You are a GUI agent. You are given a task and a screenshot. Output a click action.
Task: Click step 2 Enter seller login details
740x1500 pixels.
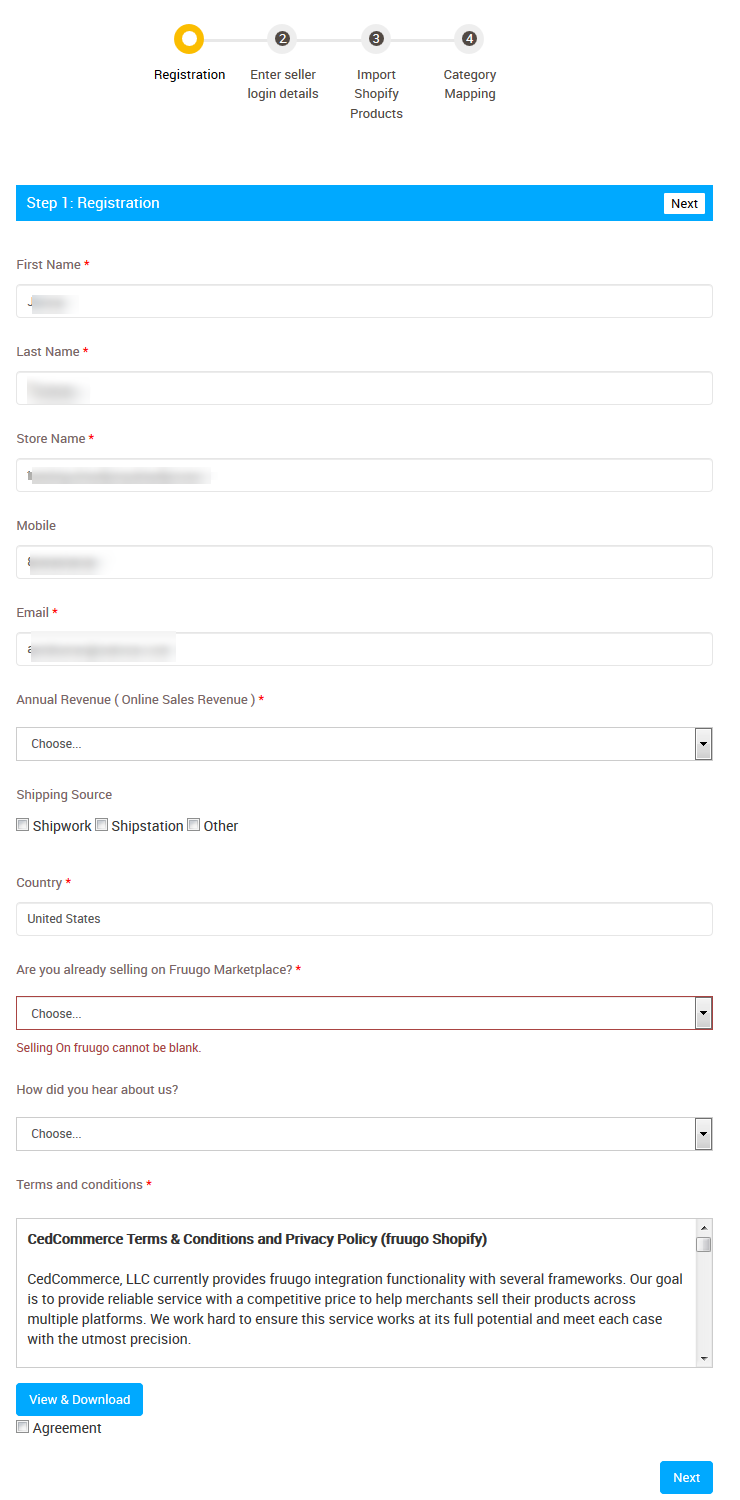click(x=282, y=39)
